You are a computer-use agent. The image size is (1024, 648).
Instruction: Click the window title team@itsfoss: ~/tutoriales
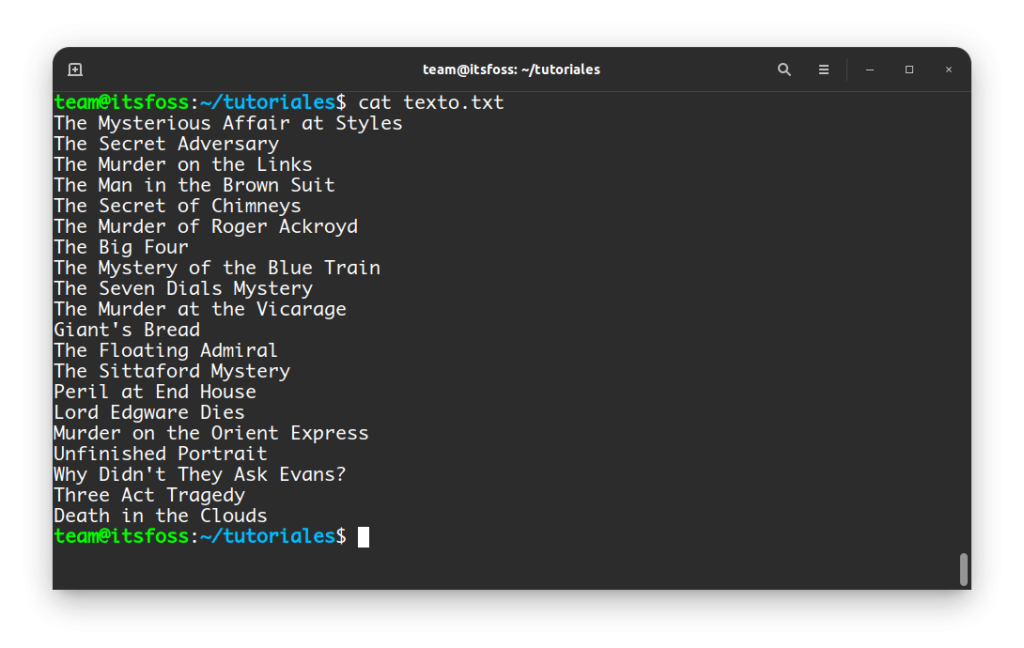click(511, 69)
